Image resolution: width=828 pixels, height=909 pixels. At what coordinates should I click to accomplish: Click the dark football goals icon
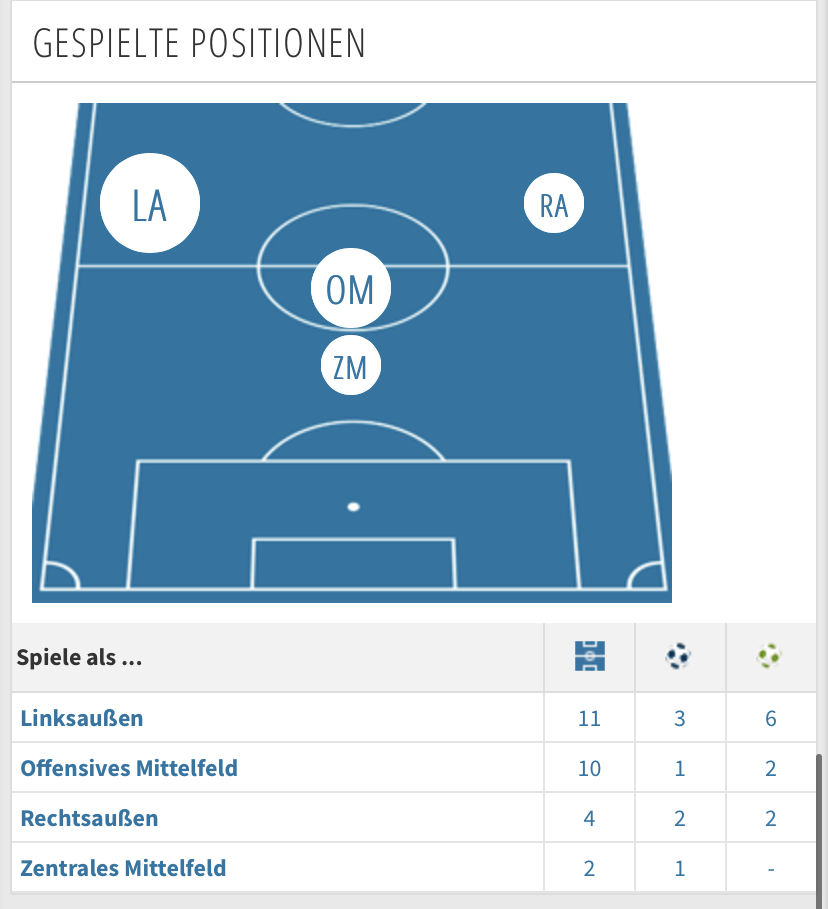678,656
